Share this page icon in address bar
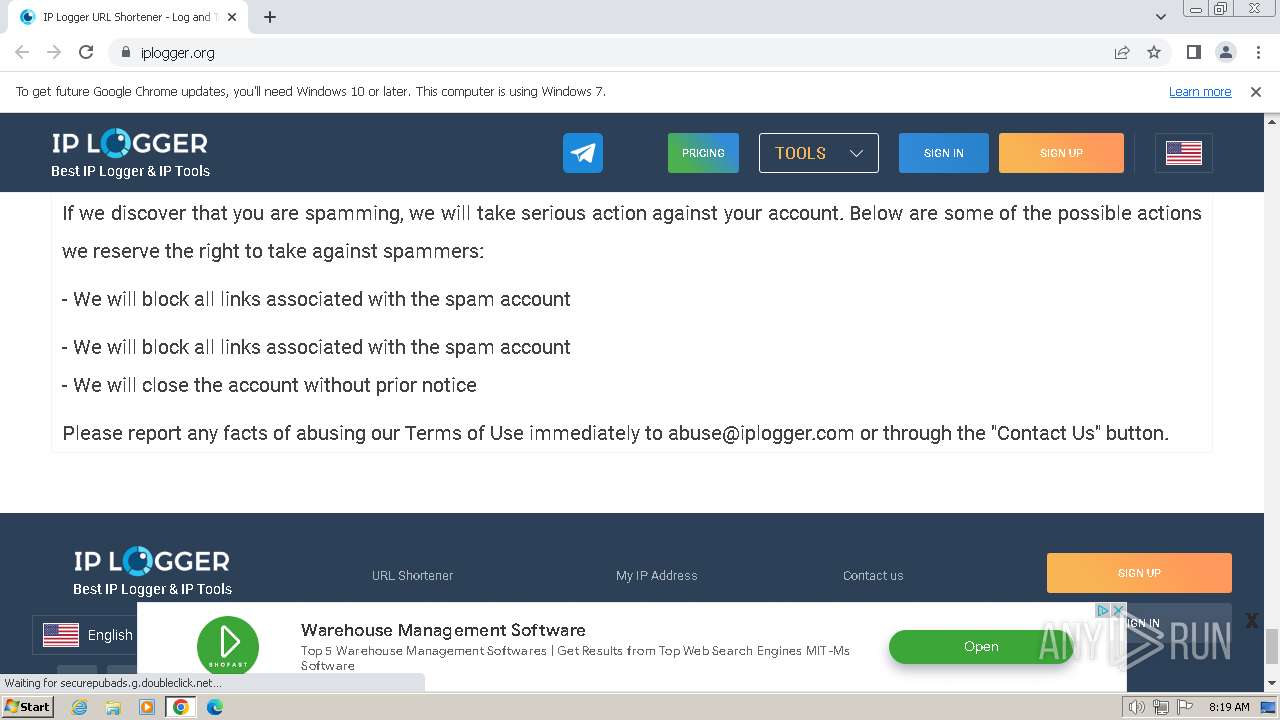The image size is (1280, 720). coord(1122,52)
